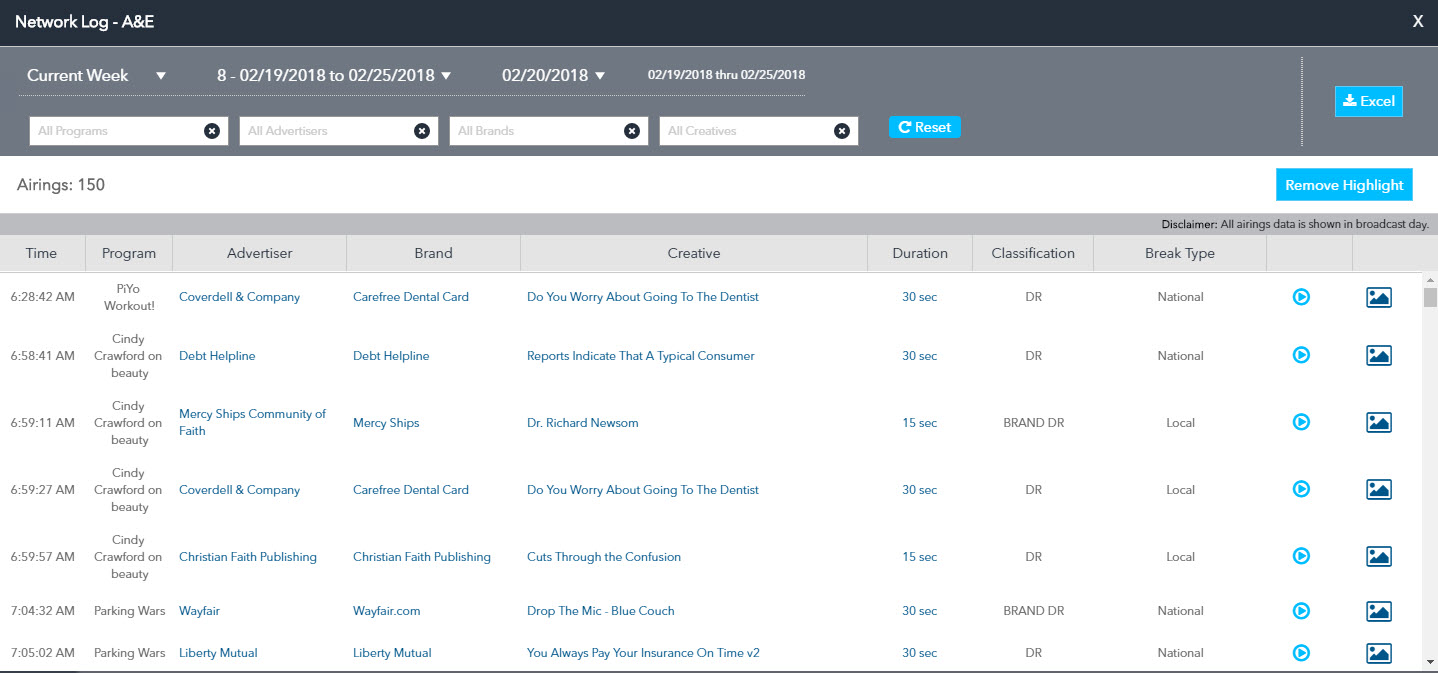This screenshot has width=1438, height=673.
Task: View image for the Mercy Ships airing
Action: (x=1379, y=422)
